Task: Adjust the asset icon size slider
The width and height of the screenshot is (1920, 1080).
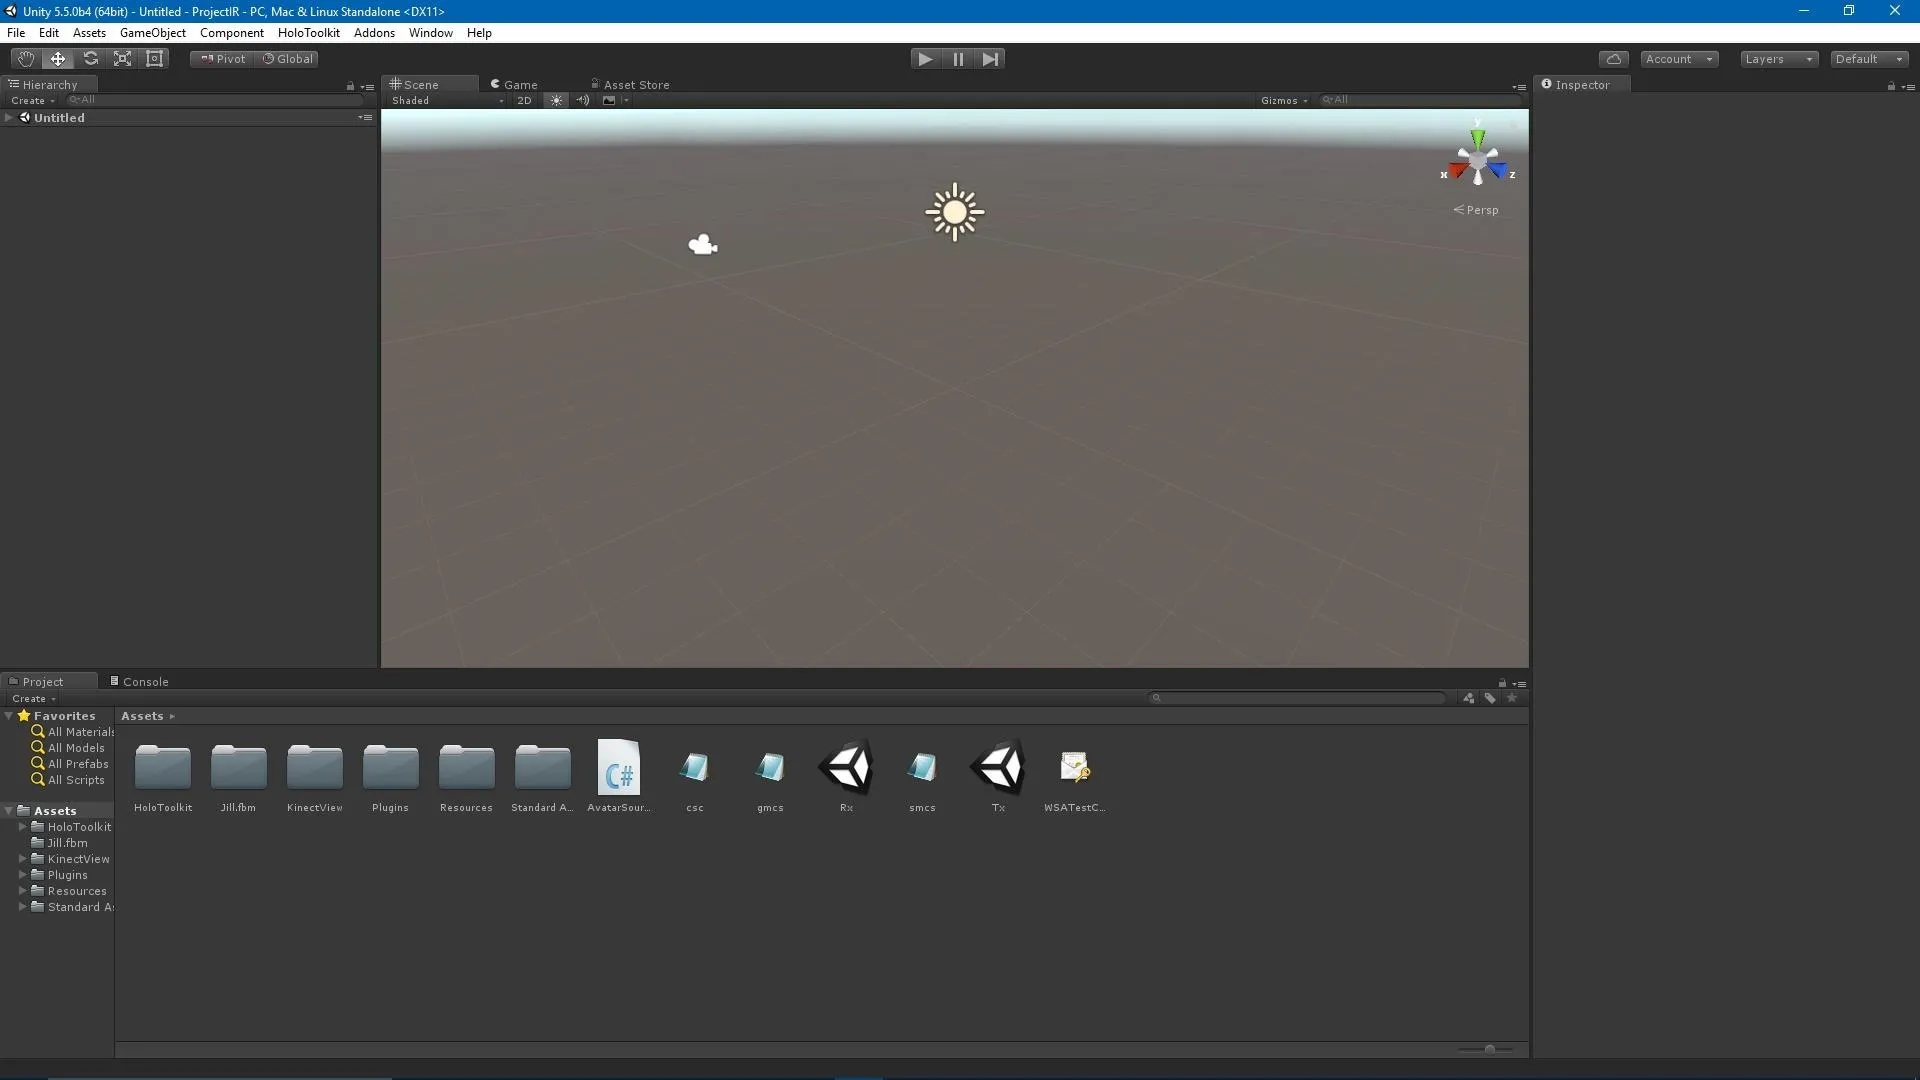Action: (x=1486, y=1049)
